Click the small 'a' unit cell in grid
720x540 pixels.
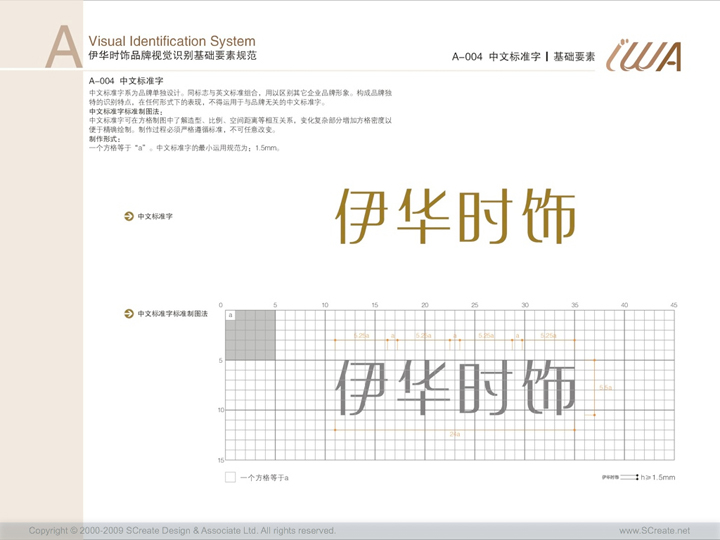(230, 315)
